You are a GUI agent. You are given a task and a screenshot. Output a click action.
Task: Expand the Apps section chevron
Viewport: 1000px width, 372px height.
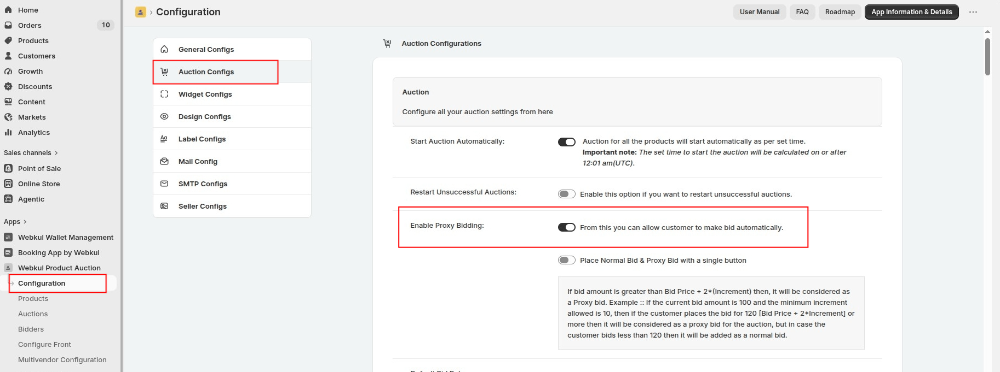click(x=25, y=222)
